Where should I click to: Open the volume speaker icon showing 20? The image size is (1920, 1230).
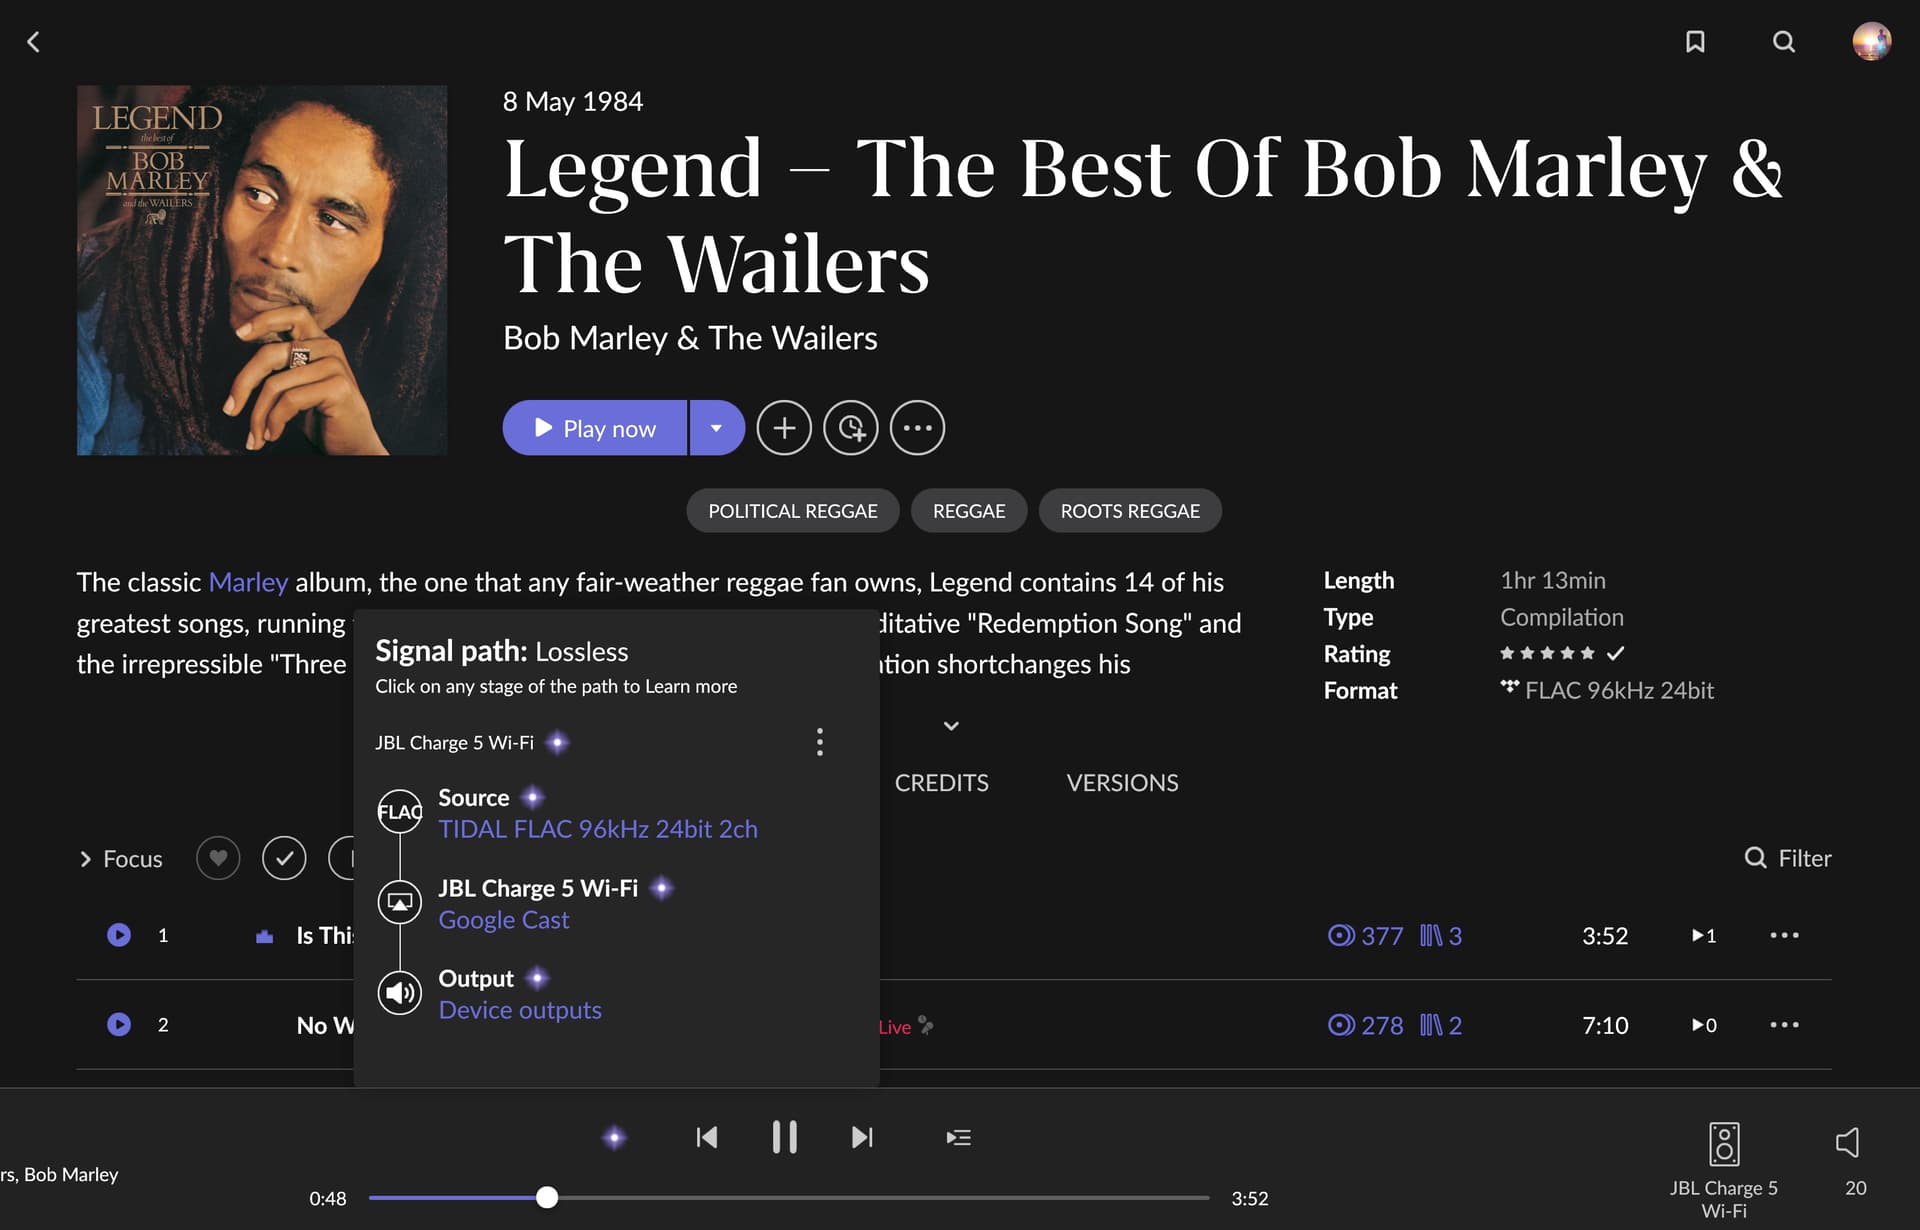point(1848,1142)
